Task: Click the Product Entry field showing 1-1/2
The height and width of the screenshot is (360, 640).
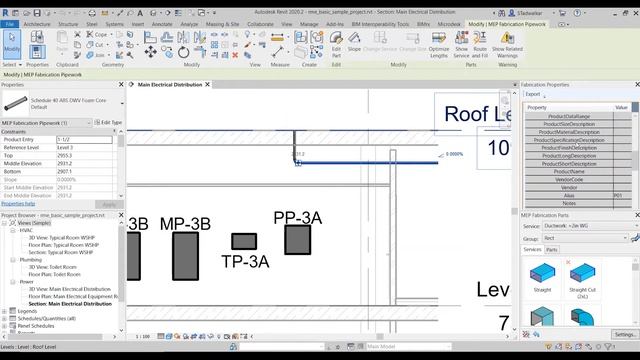Action: coord(84,140)
